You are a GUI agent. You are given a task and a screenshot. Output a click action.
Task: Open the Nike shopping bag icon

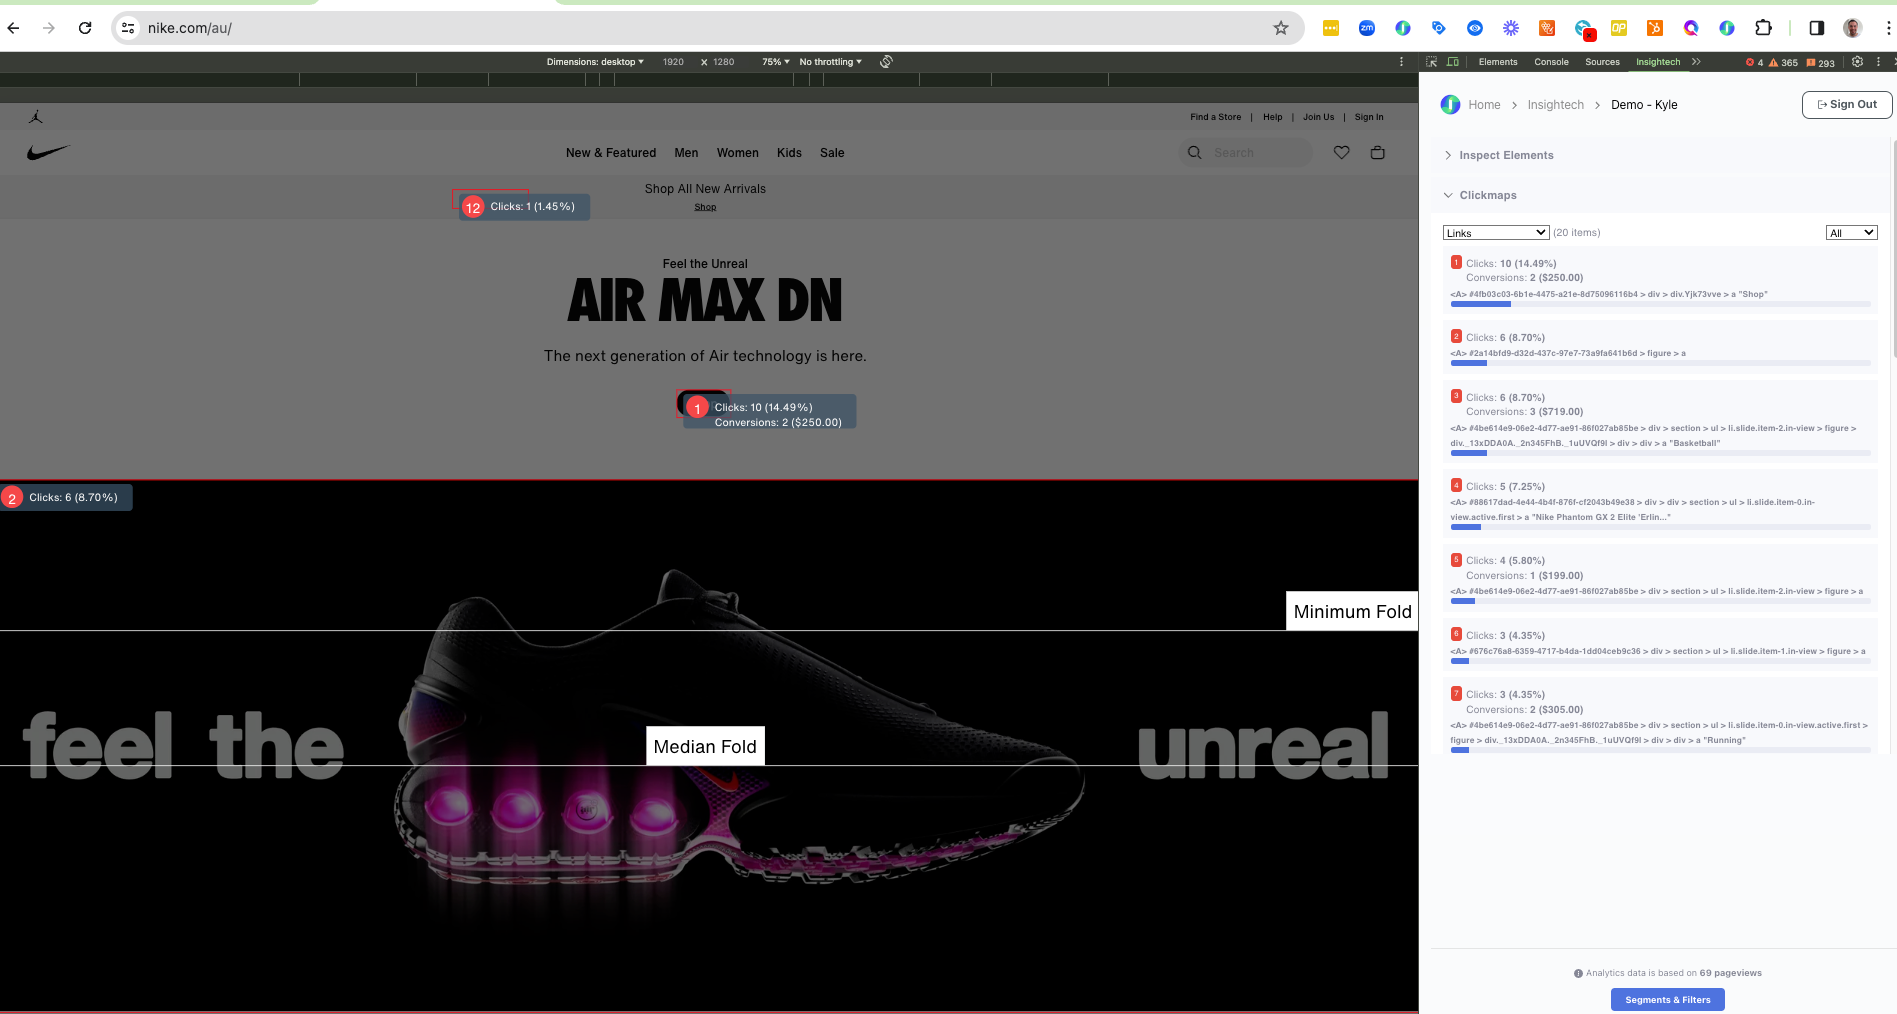point(1377,153)
